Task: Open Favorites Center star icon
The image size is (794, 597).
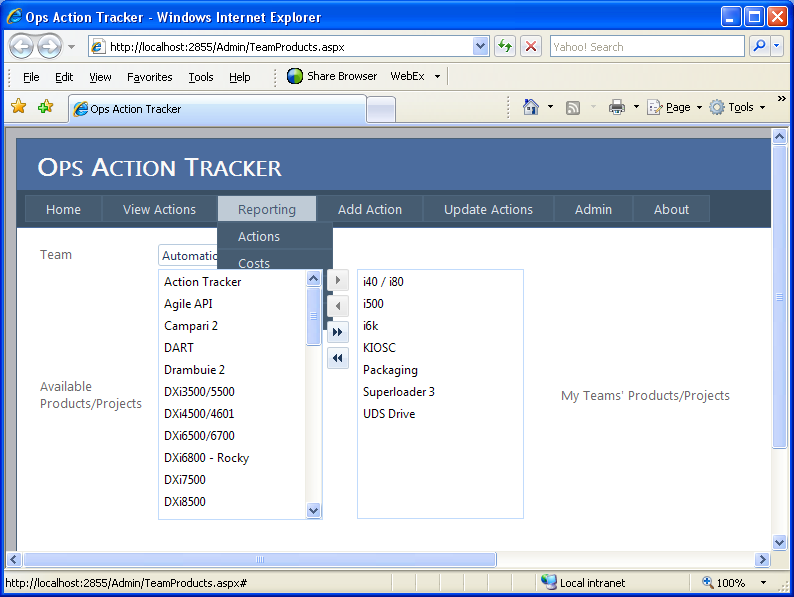Action: point(19,106)
